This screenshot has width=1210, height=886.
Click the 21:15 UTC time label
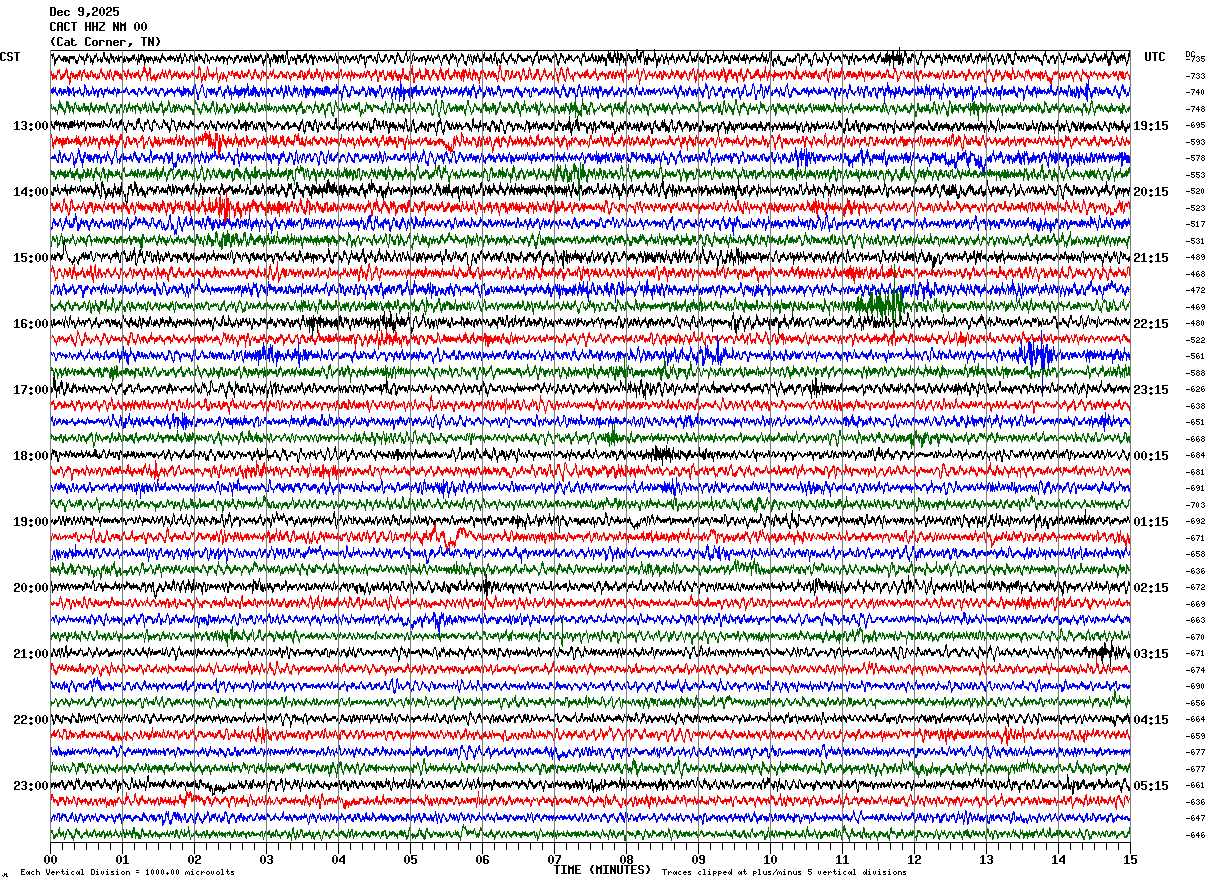(1151, 258)
